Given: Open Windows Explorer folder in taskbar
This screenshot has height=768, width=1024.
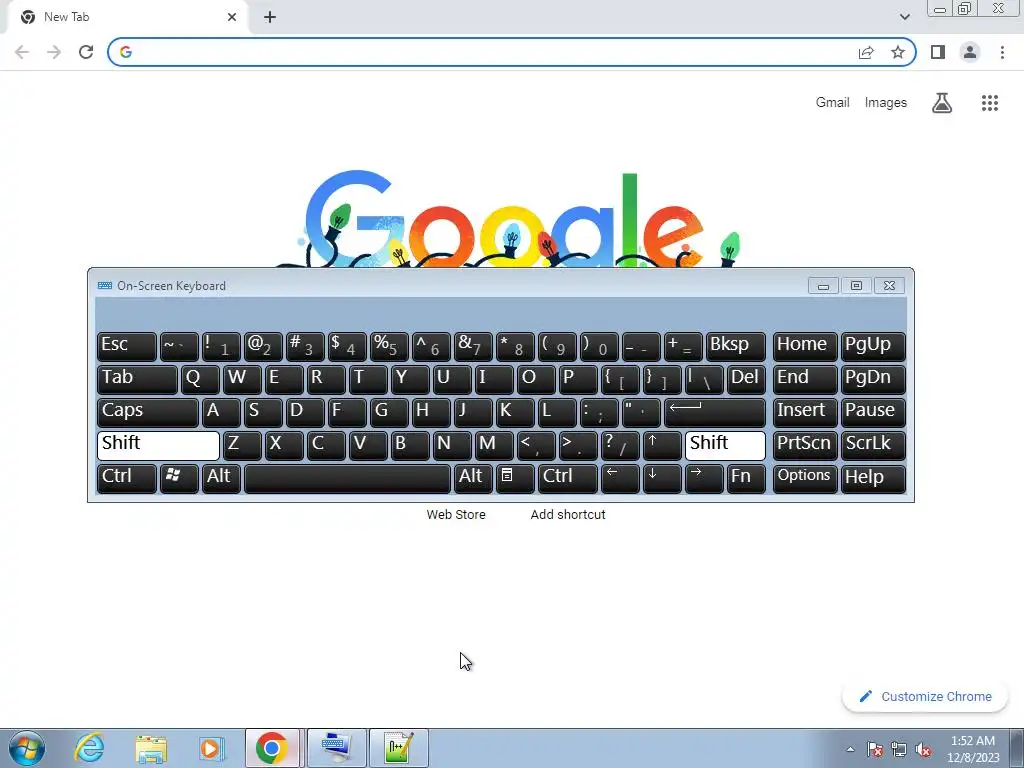Looking at the screenshot, I should tap(151, 748).
